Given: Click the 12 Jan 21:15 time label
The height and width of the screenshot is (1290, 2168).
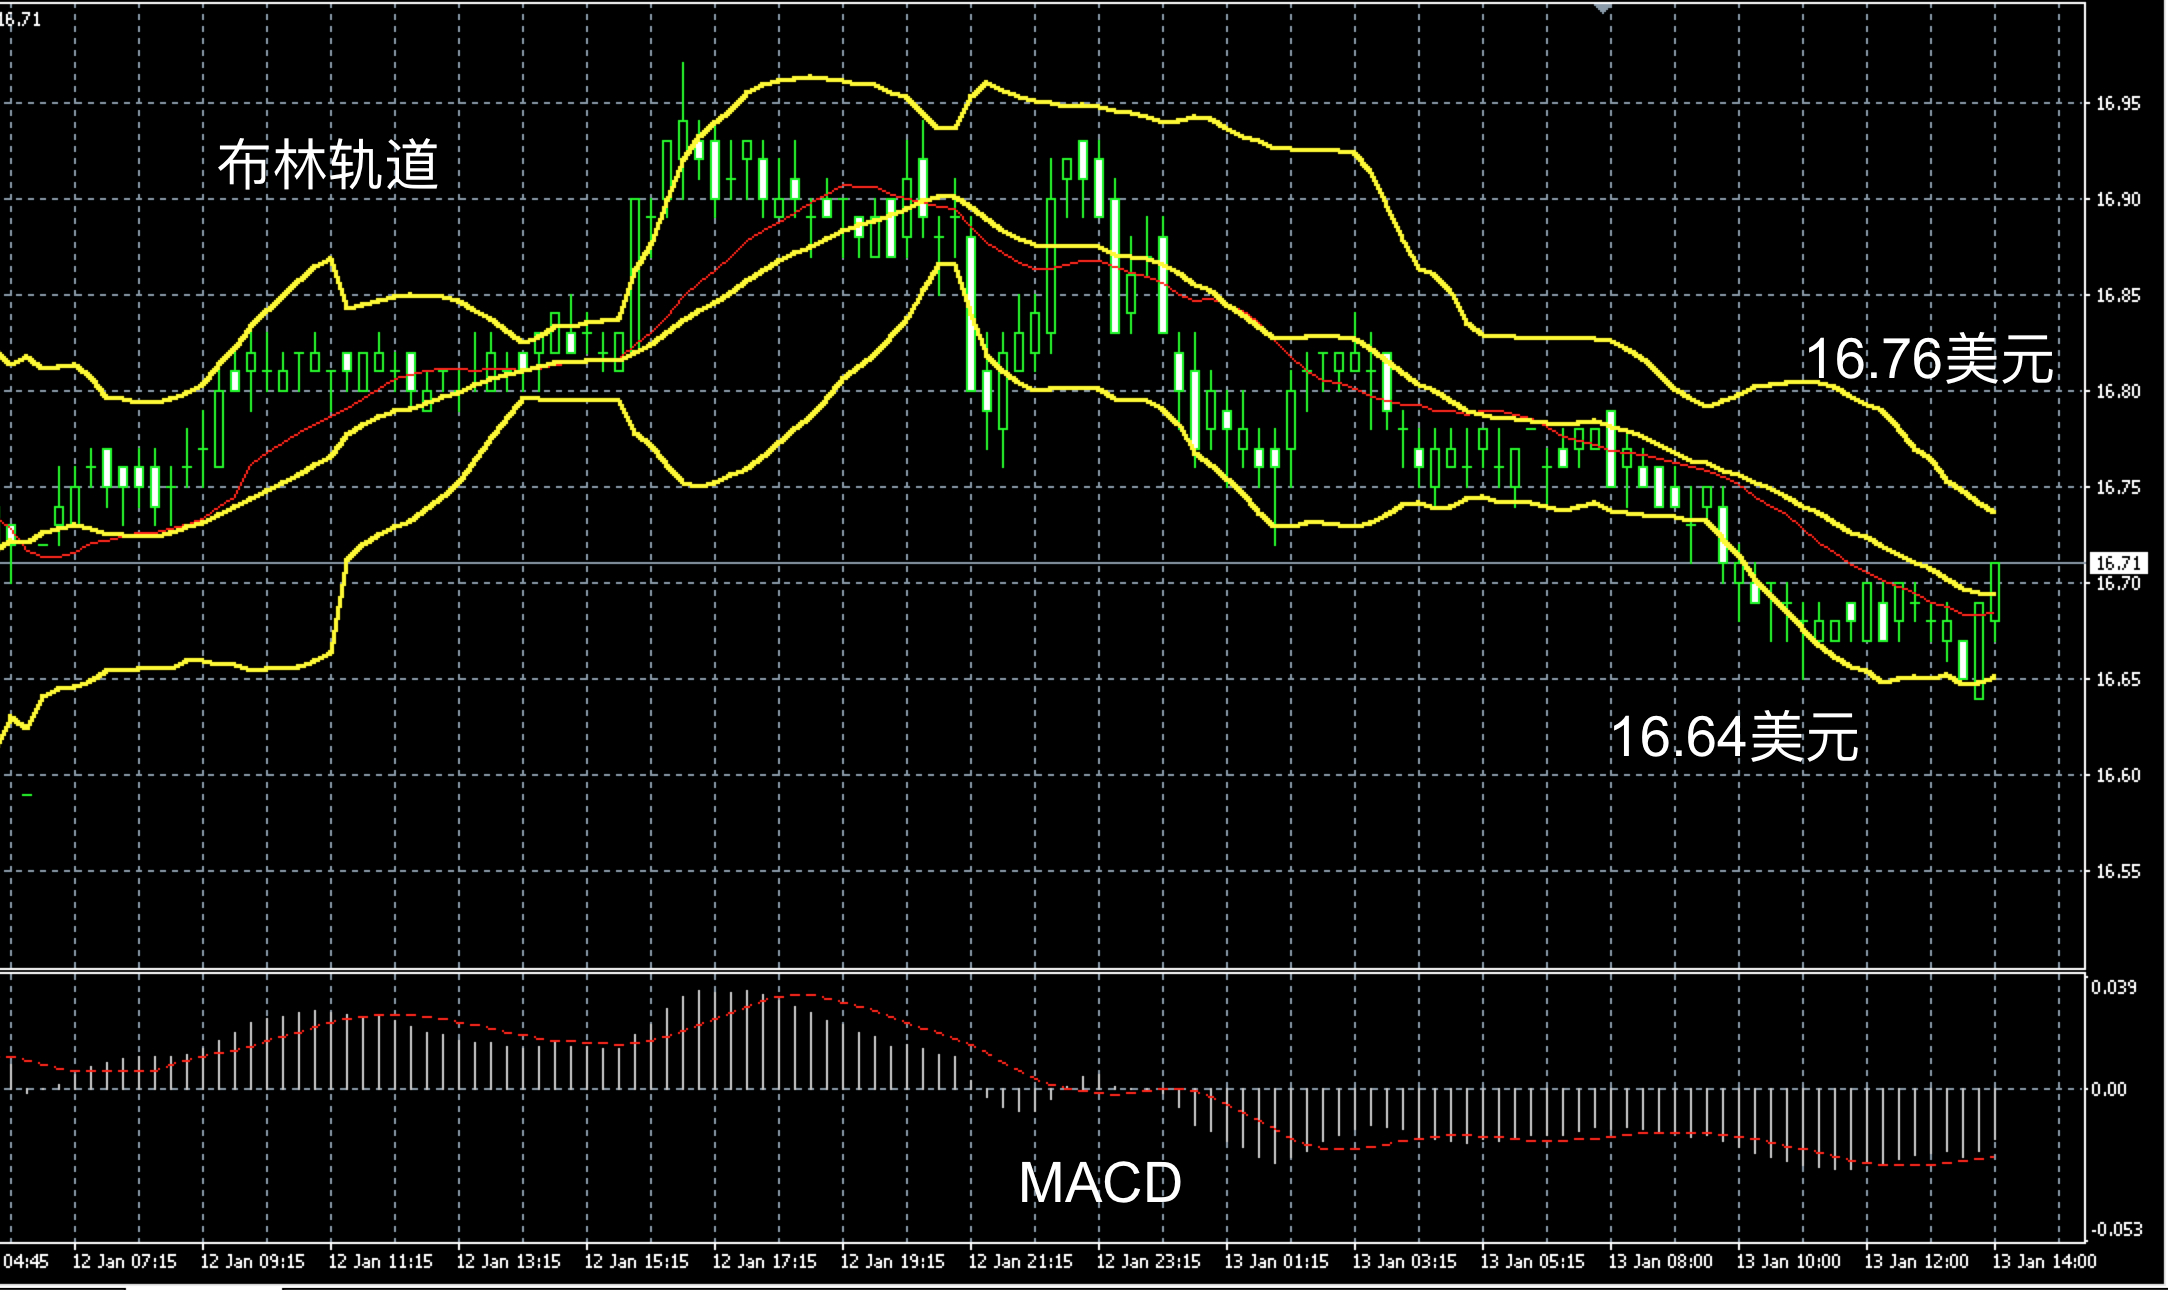Looking at the screenshot, I should [x=1020, y=1262].
